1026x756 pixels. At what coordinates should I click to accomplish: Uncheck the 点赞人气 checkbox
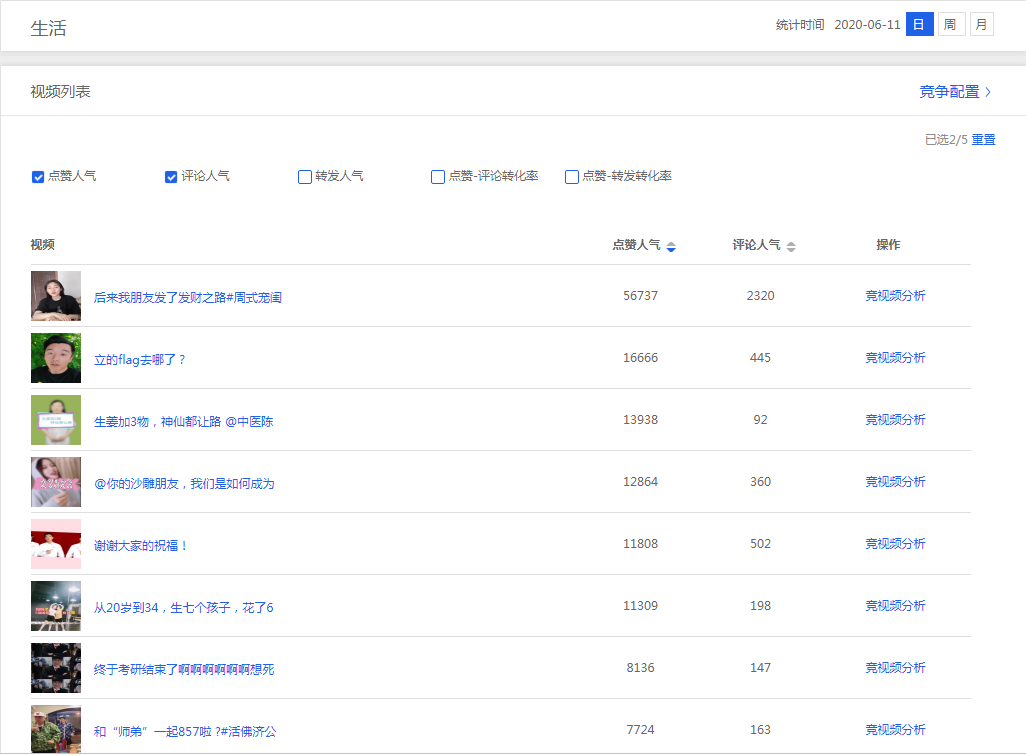tap(38, 177)
